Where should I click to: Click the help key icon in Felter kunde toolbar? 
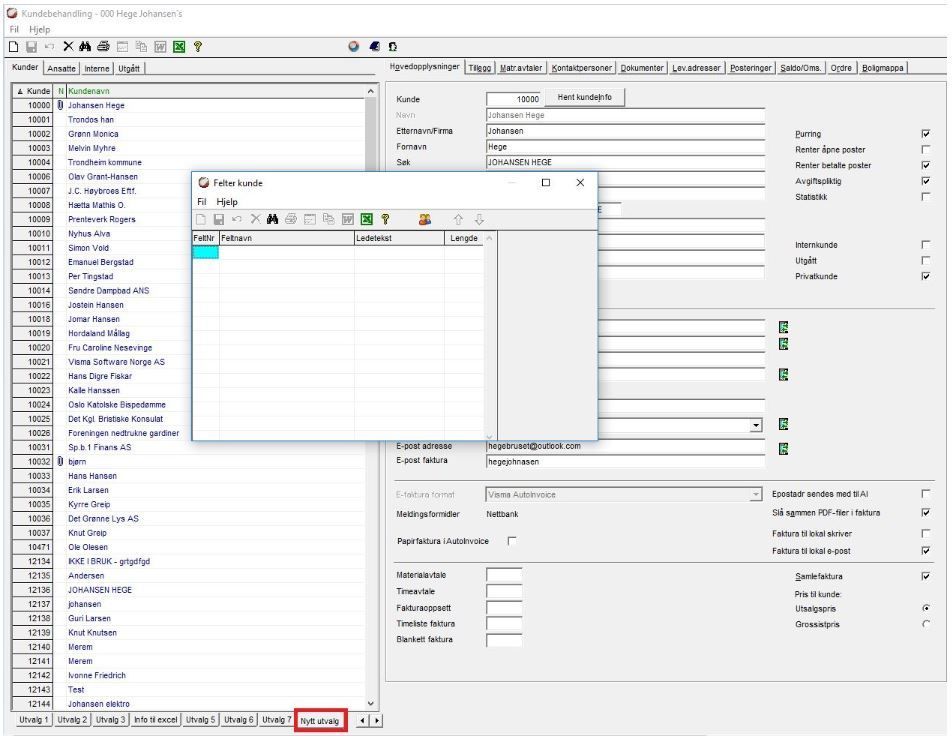385,219
